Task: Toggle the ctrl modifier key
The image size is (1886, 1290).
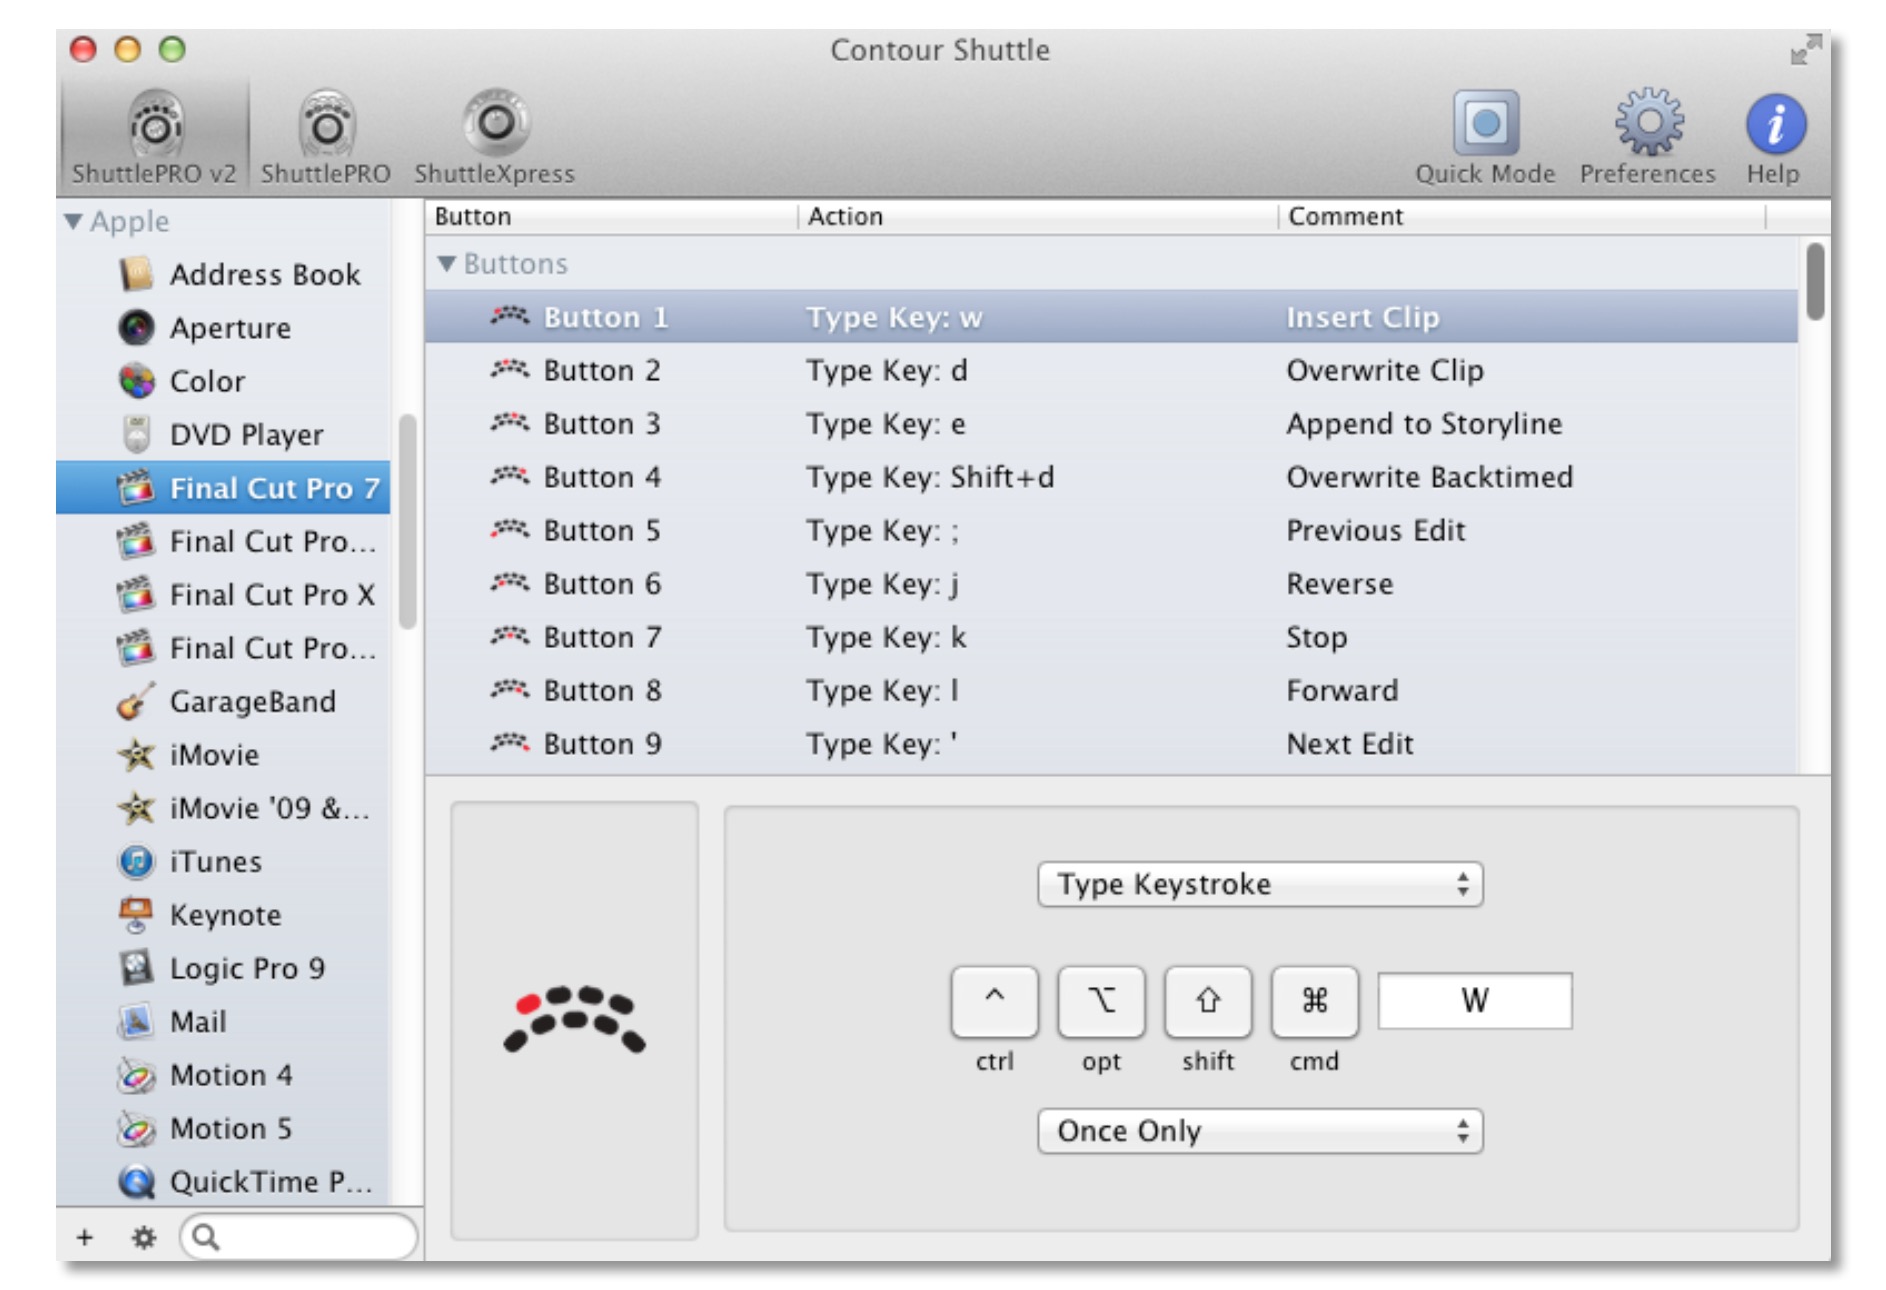Action: (x=994, y=1001)
